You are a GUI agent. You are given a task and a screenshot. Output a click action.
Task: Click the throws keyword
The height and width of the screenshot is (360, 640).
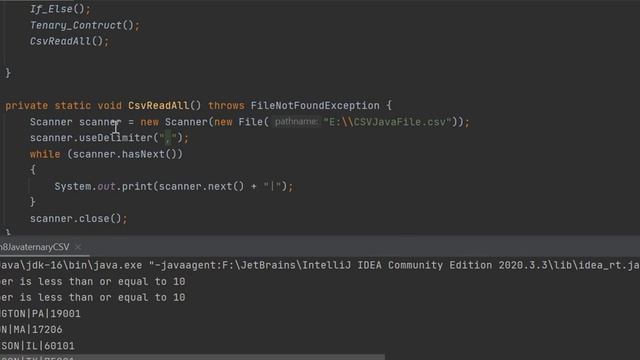(226, 106)
